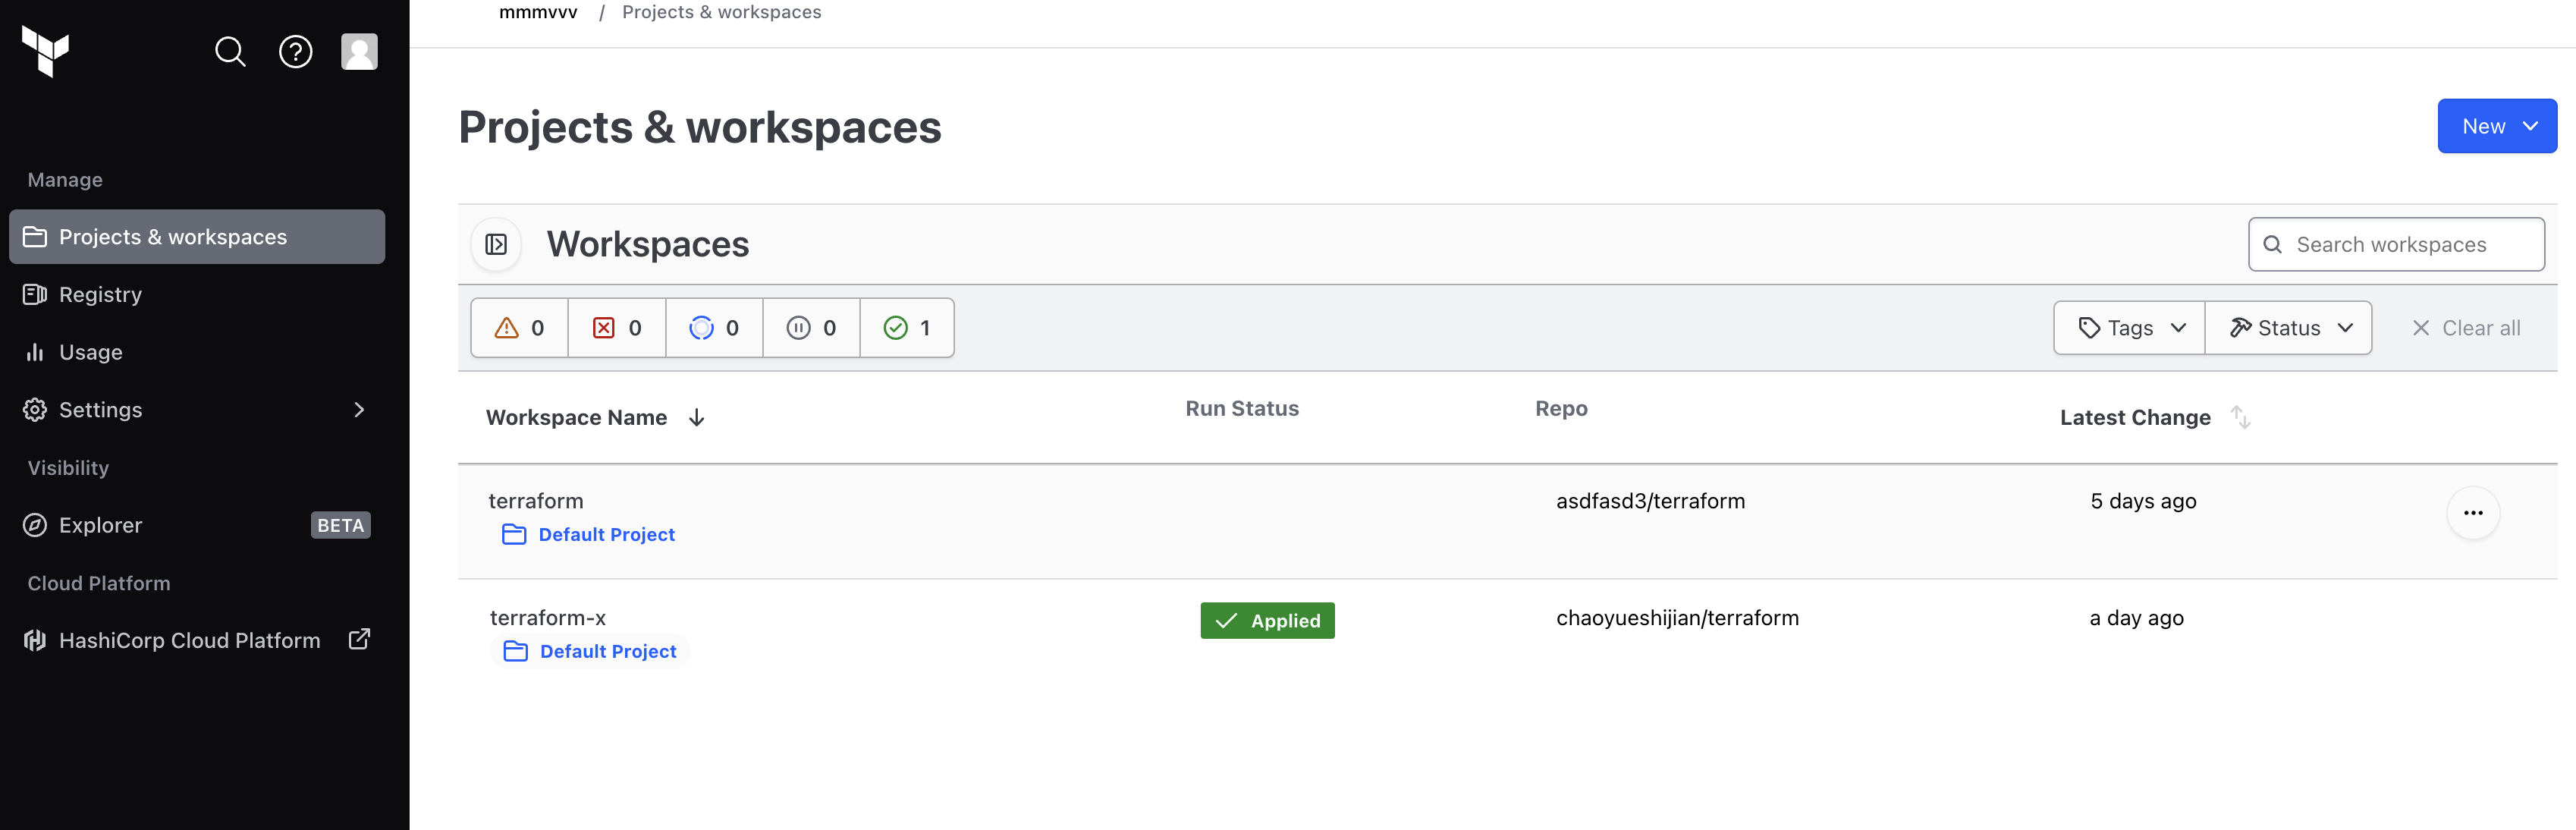
Task: Click the Explorer compass icon
Action: 35,525
